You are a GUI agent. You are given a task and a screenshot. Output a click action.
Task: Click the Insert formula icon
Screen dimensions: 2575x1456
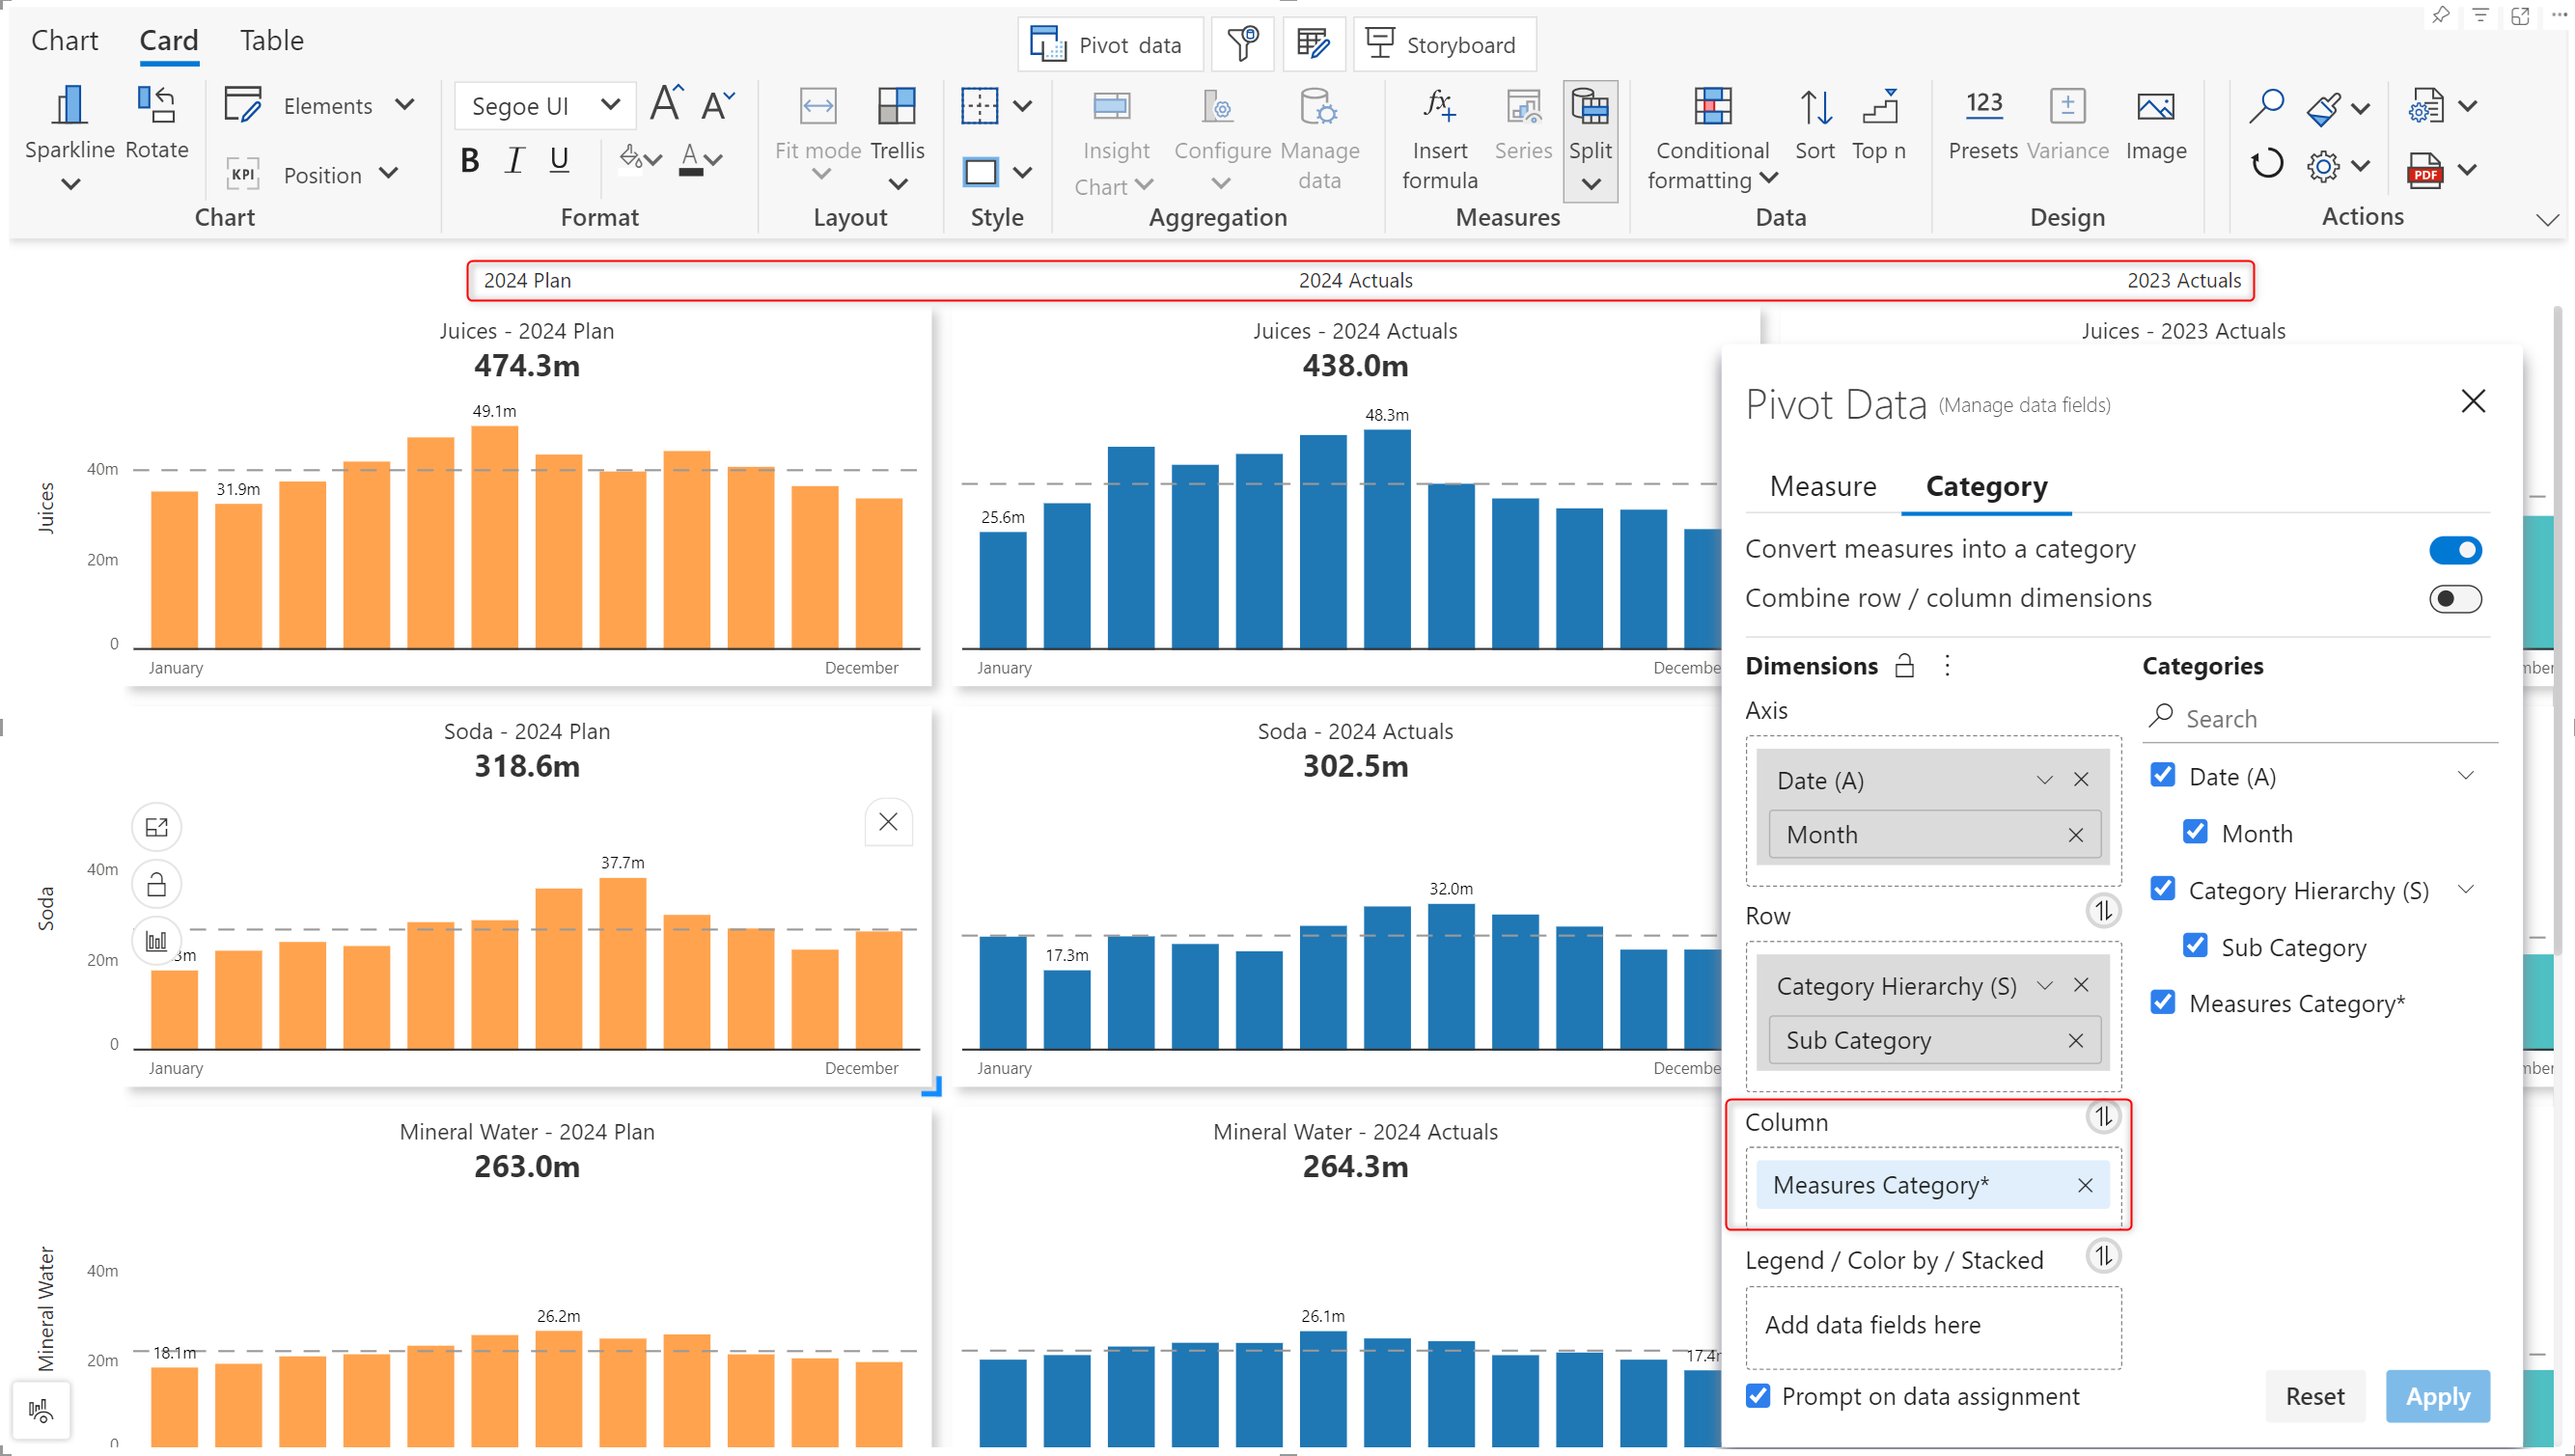coord(1439,107)
